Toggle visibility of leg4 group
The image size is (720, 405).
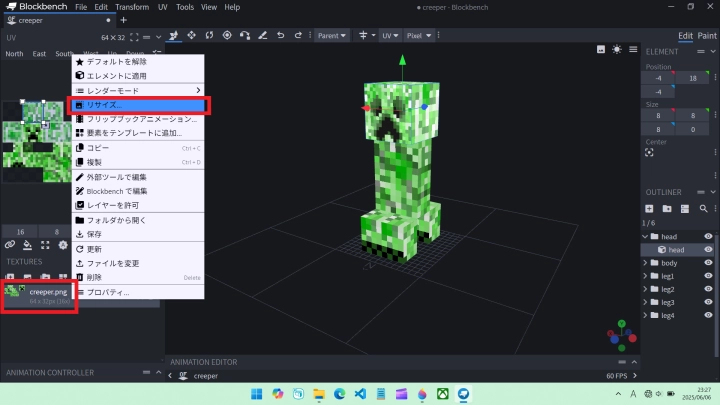click(708, 315)
